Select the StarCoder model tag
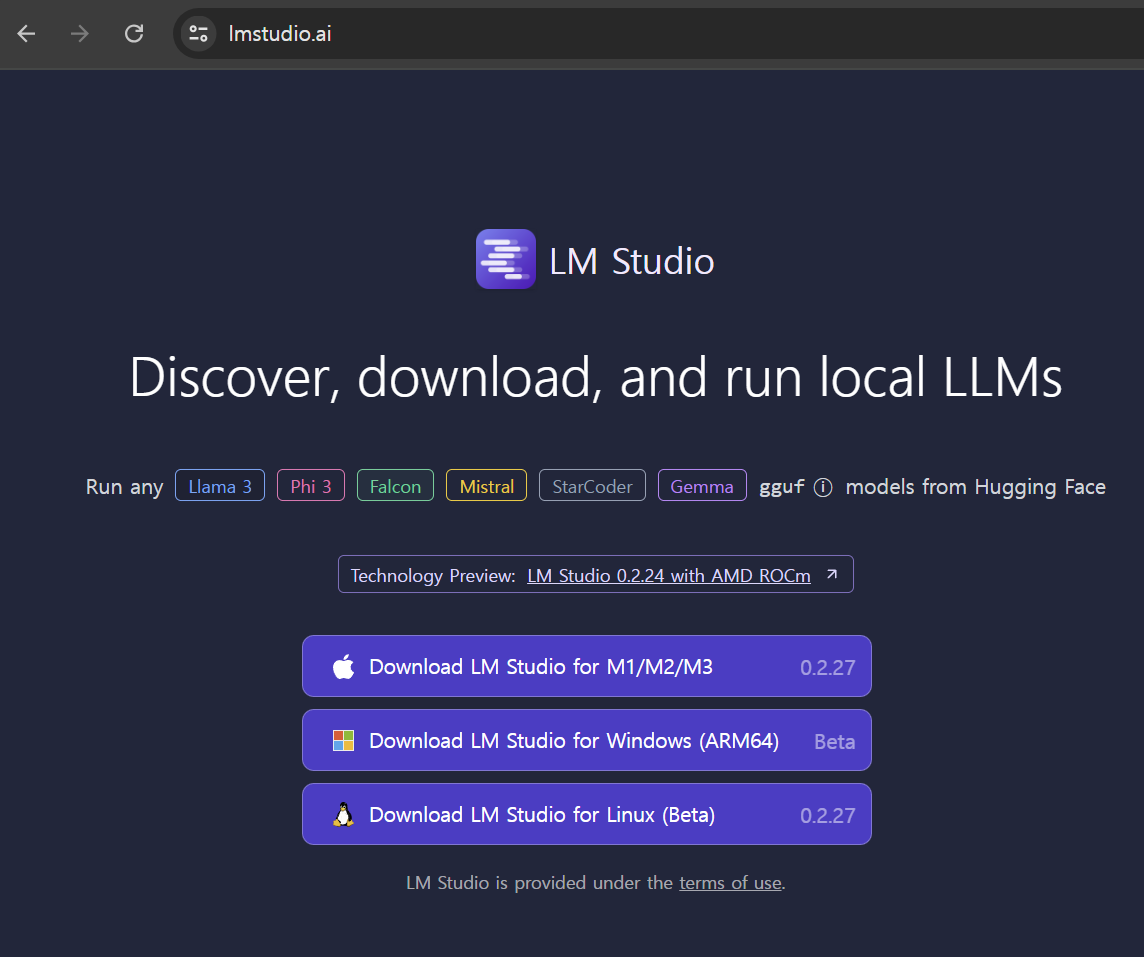The image size is (1144, 957). (592, 486)
